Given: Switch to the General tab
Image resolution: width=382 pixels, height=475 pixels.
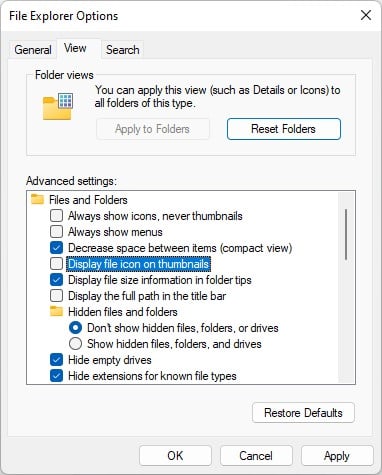Looking at the screenshot, I should (x=33, y=50).
